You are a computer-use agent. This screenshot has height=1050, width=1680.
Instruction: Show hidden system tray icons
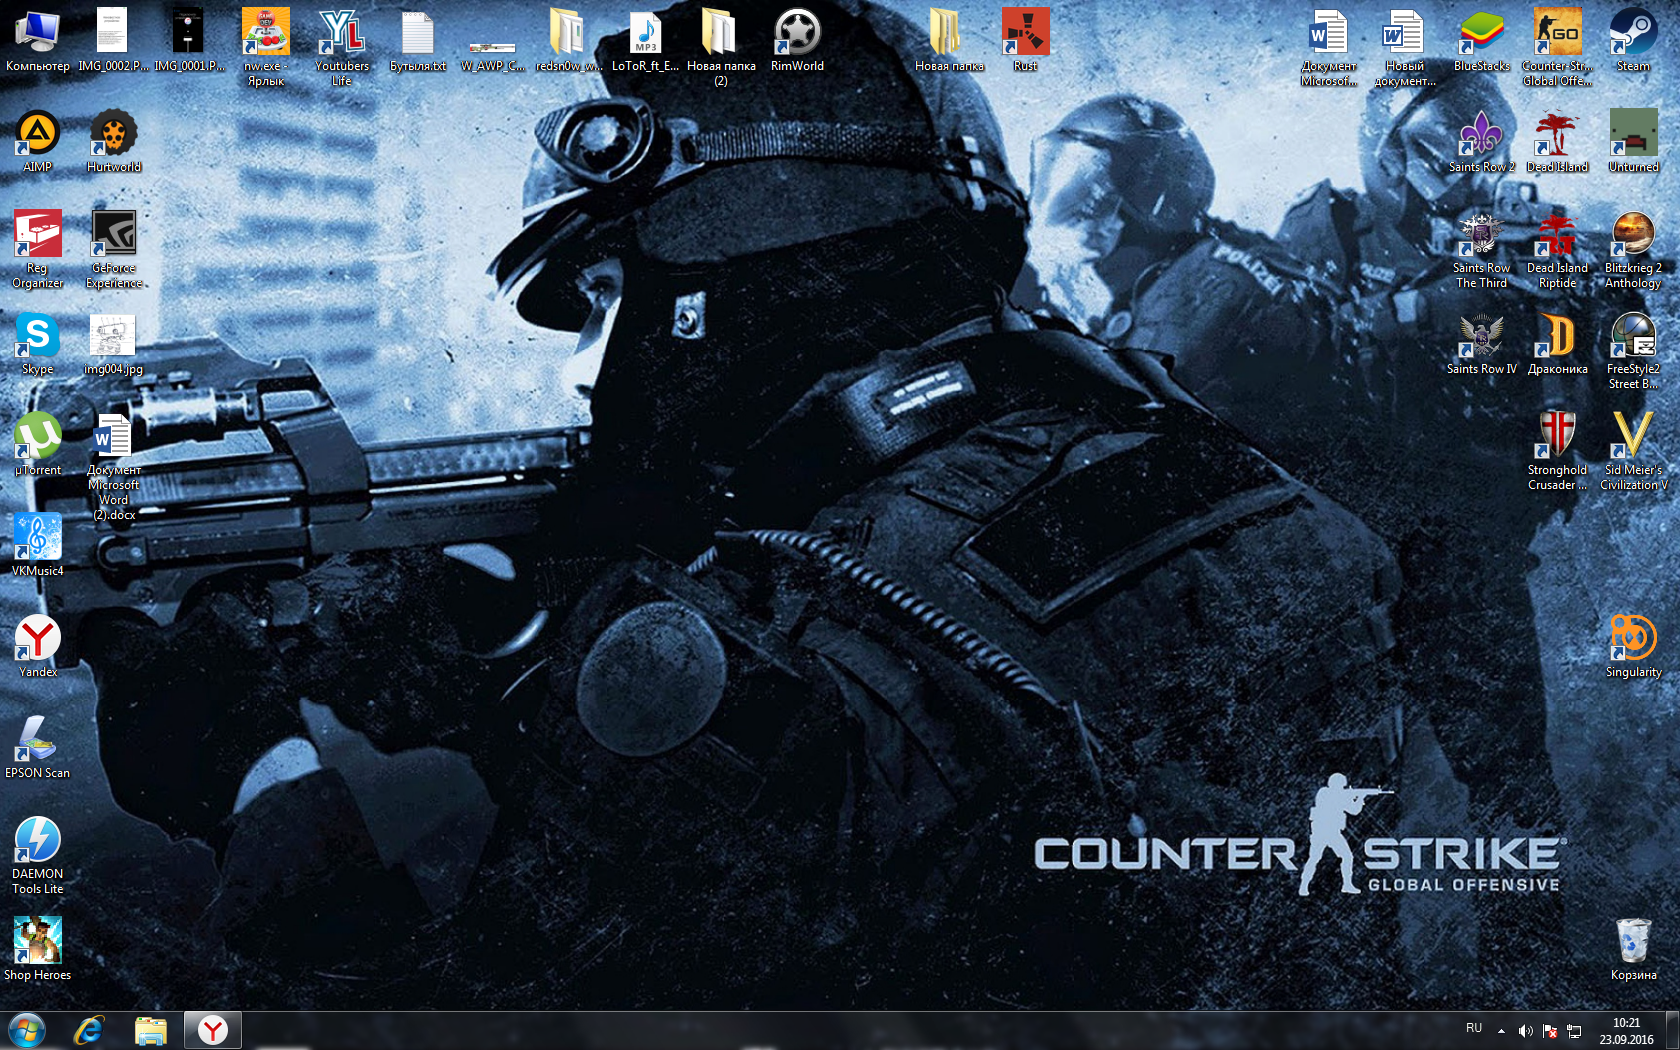point(1501,1031)
